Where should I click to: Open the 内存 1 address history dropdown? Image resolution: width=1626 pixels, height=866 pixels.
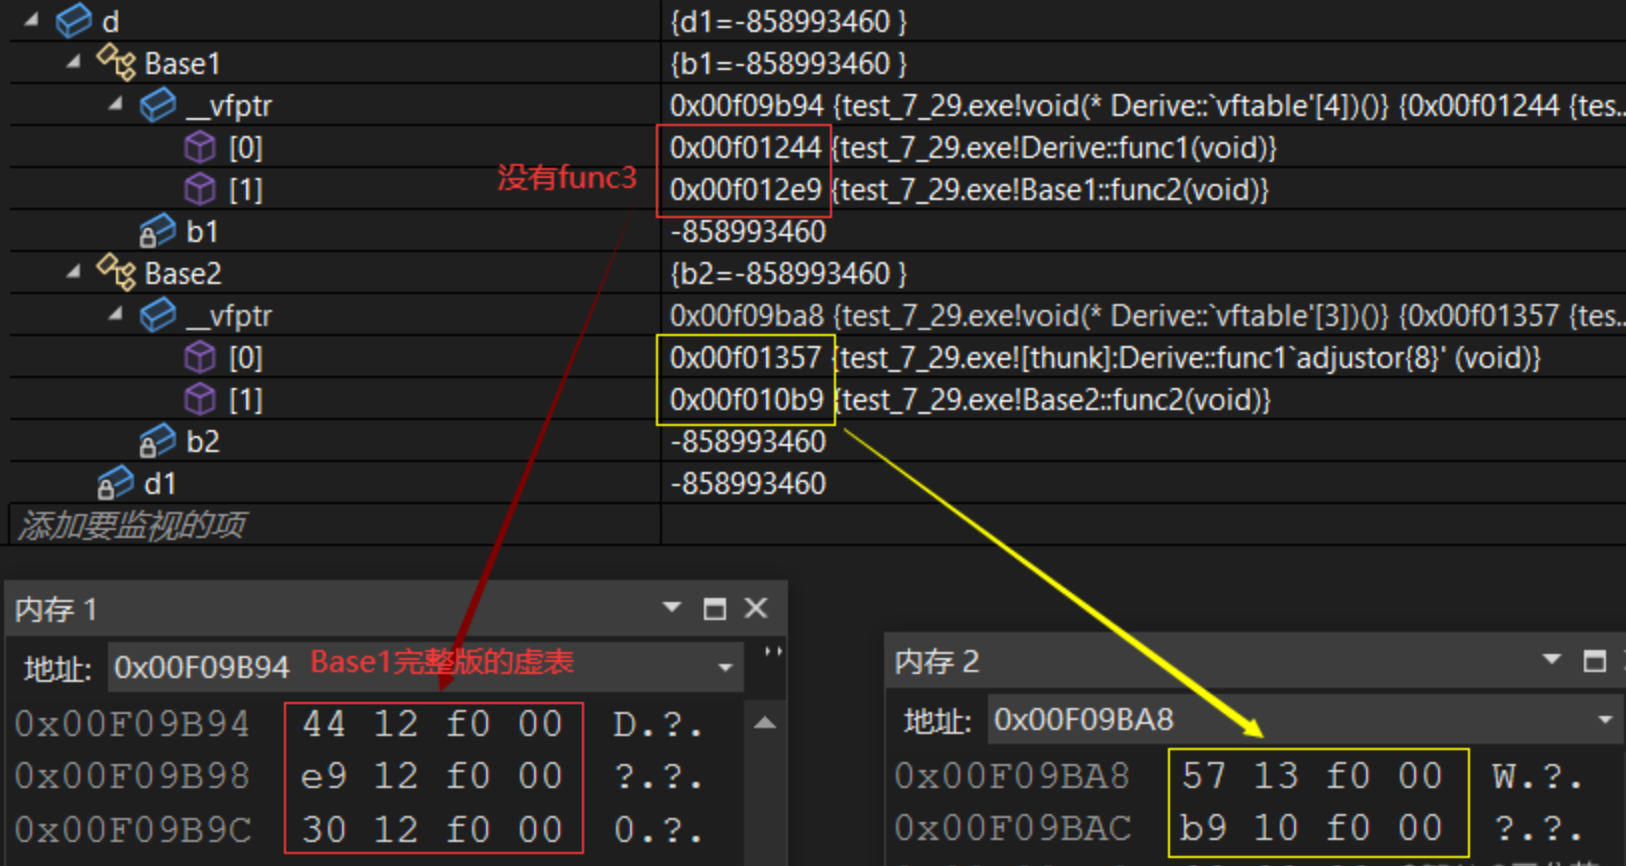coord(725,667)
